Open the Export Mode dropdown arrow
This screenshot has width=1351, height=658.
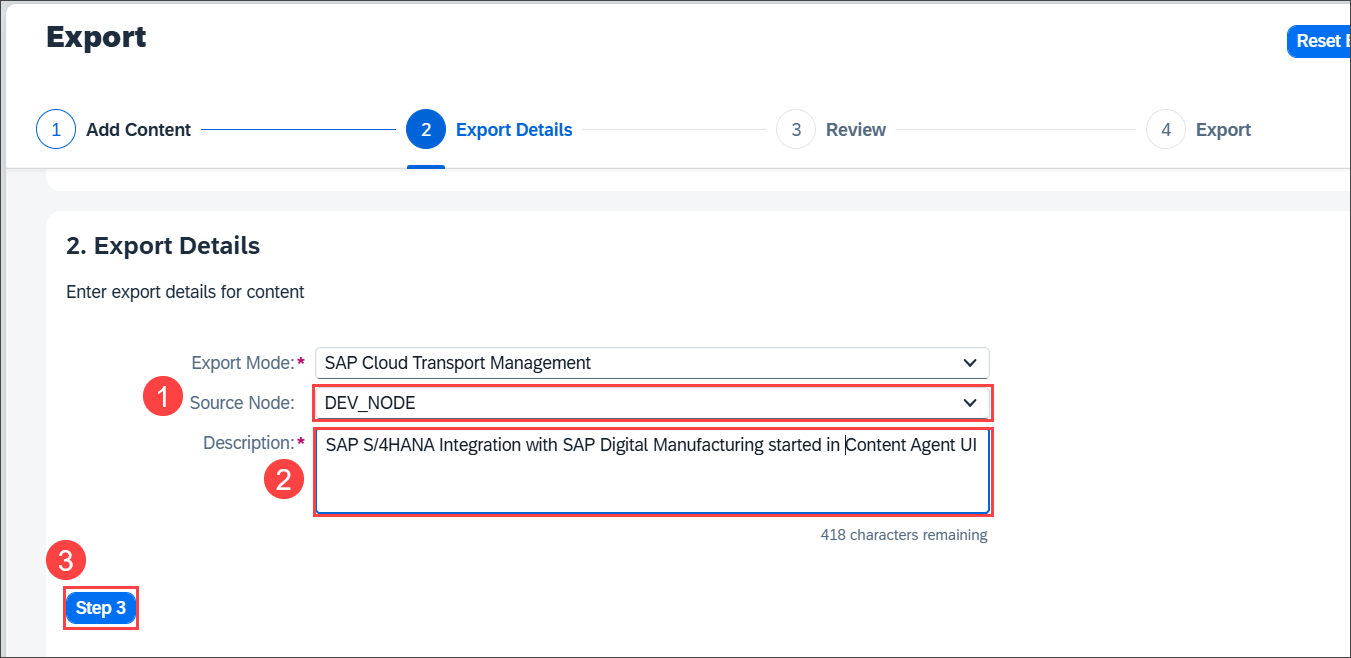[x=969, y=362]
